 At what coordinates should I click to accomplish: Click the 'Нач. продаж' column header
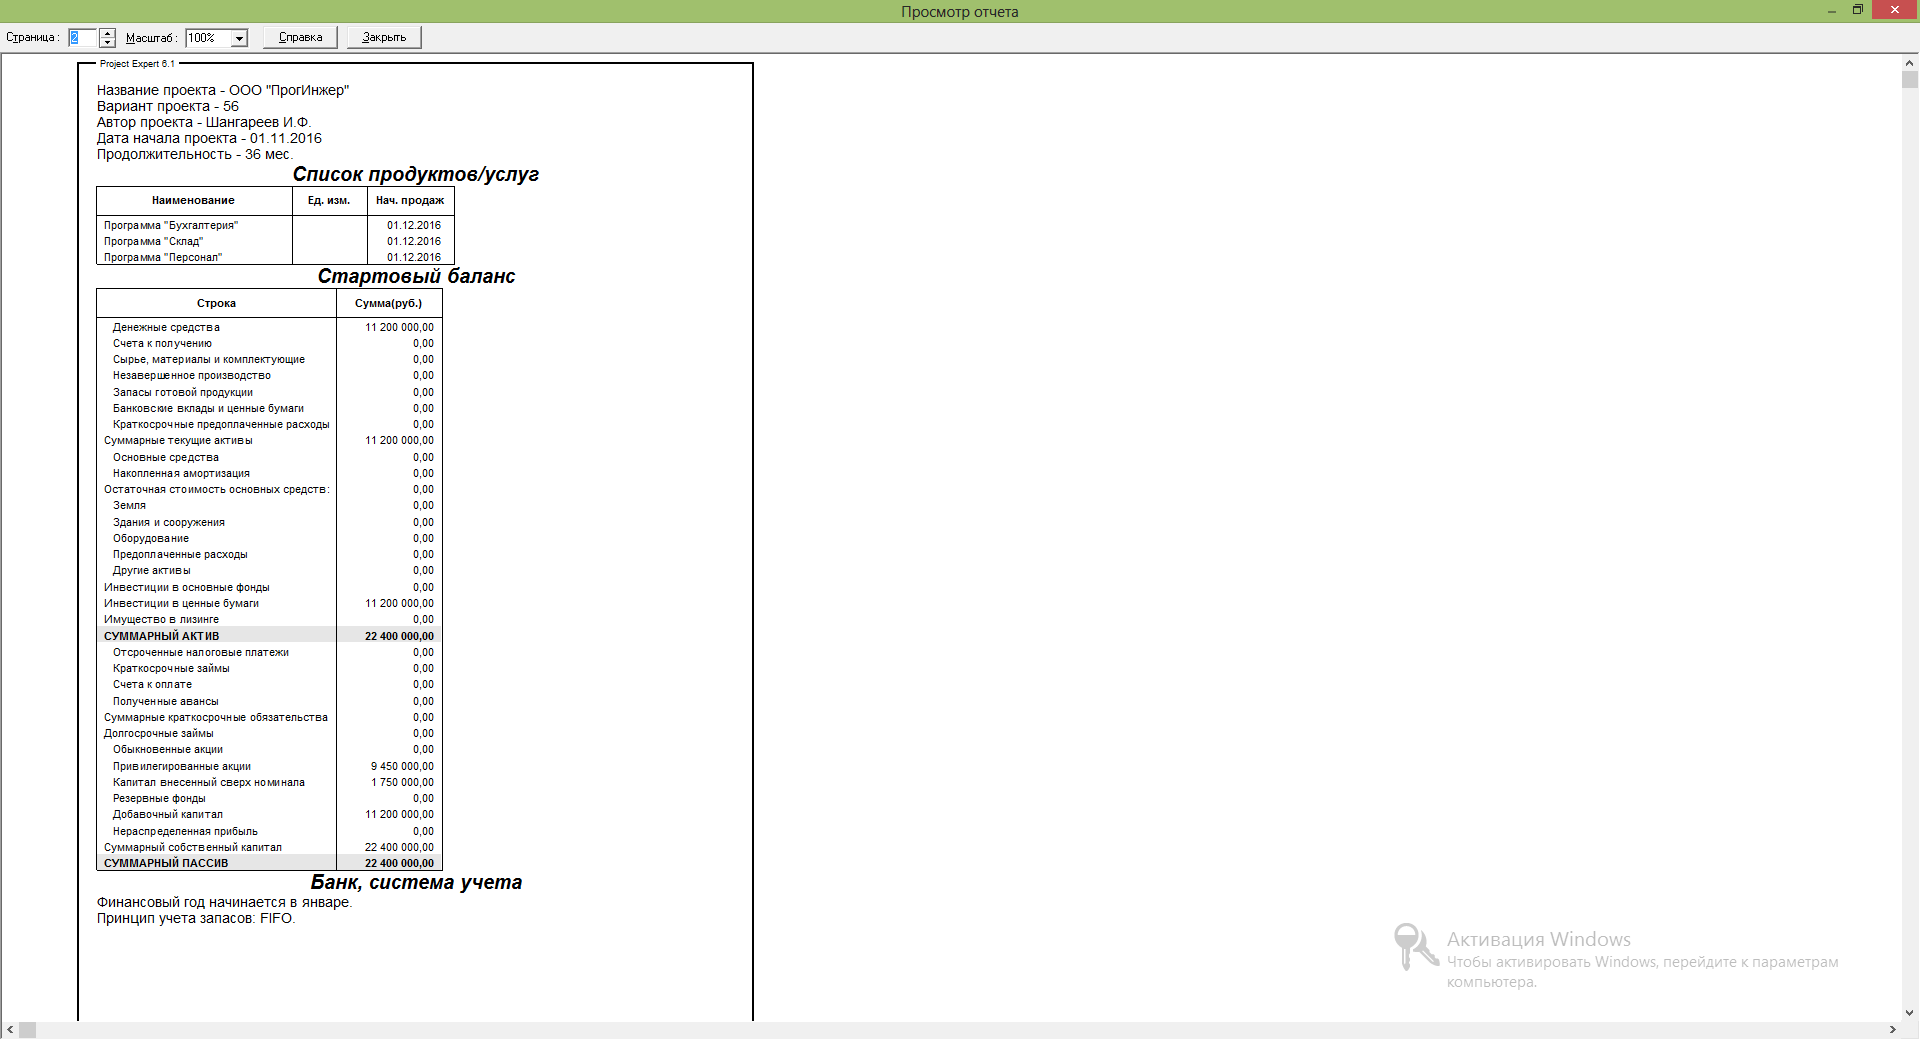point(410,201)
